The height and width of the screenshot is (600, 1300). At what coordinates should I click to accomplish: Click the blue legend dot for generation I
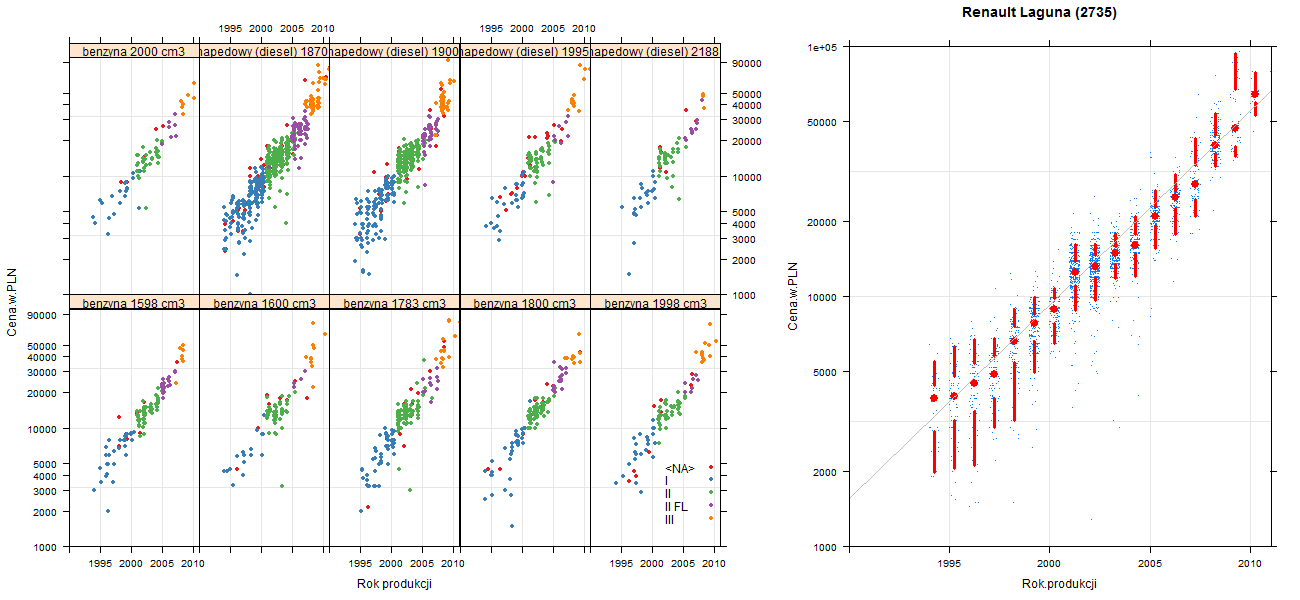coord(711,480)
